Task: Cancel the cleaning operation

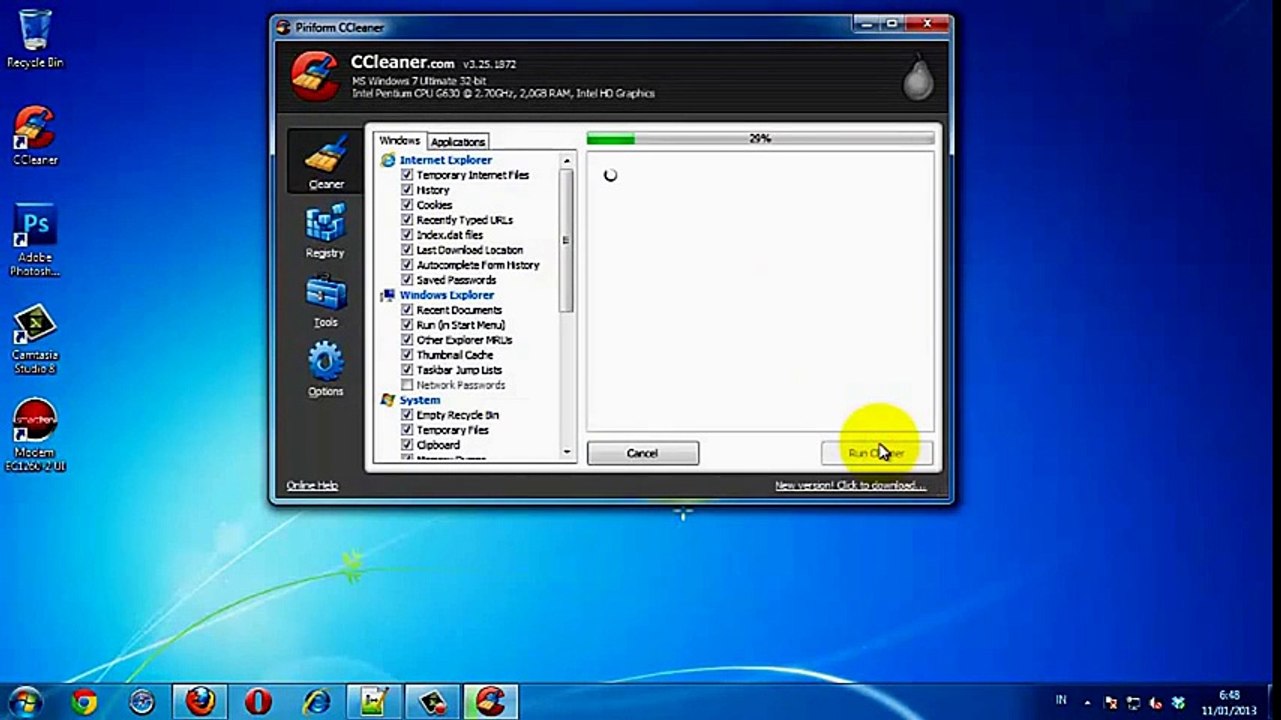Action: pos(642,453)
